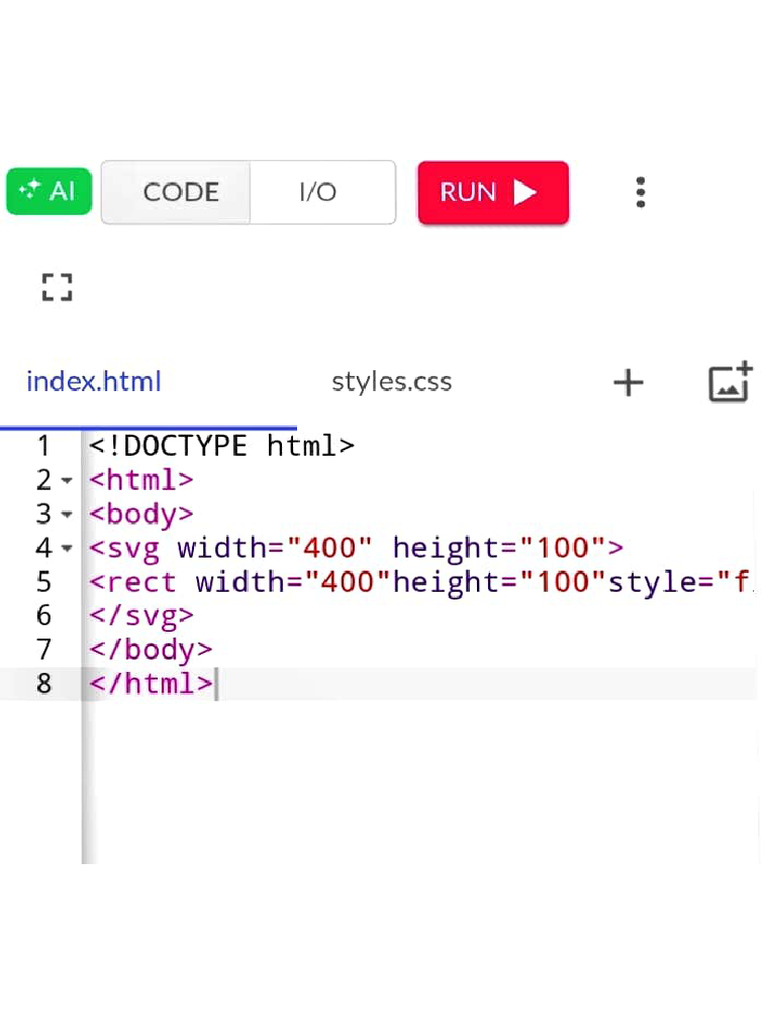Click the empty editor area below the code
The width and height of the screenshot is (768, 1024).
(400, 790)
